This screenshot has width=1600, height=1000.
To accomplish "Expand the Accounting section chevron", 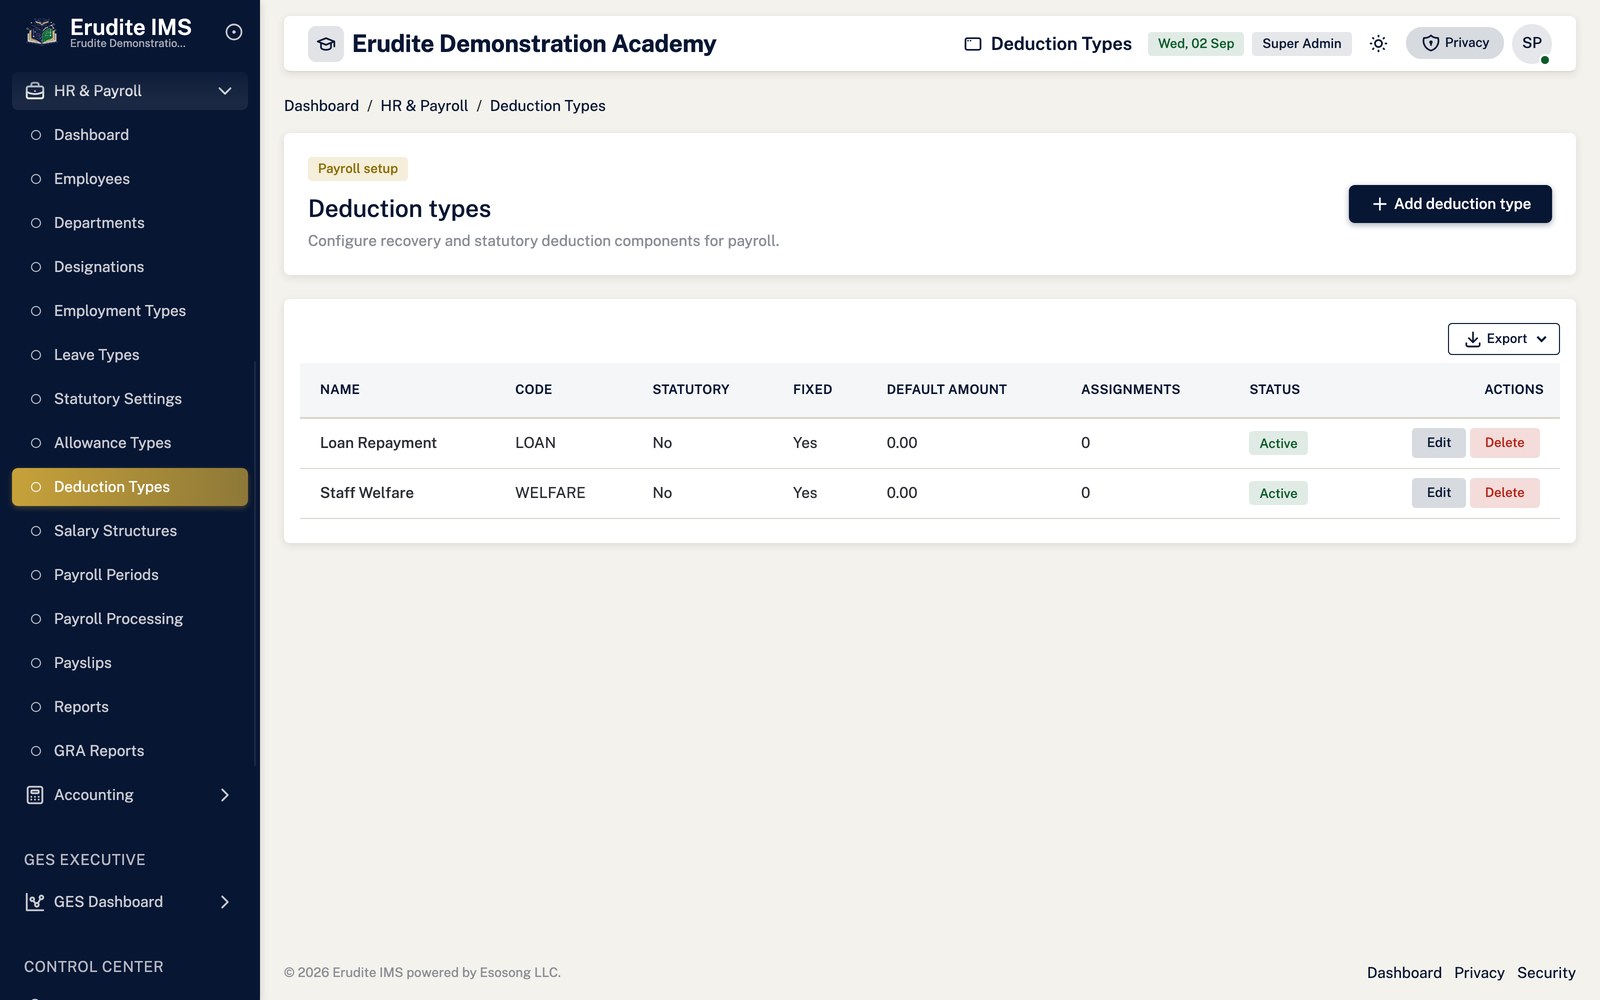I will [x=225, y=795].
